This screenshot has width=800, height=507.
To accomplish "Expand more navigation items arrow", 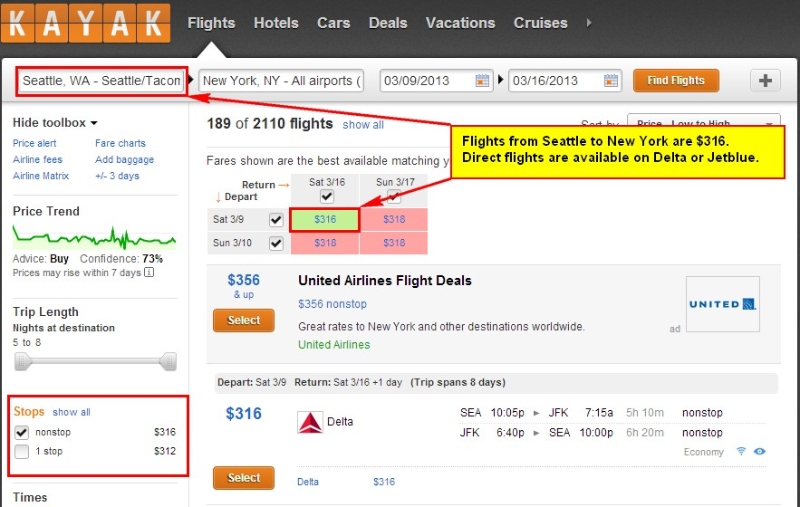I will point(589,23).
